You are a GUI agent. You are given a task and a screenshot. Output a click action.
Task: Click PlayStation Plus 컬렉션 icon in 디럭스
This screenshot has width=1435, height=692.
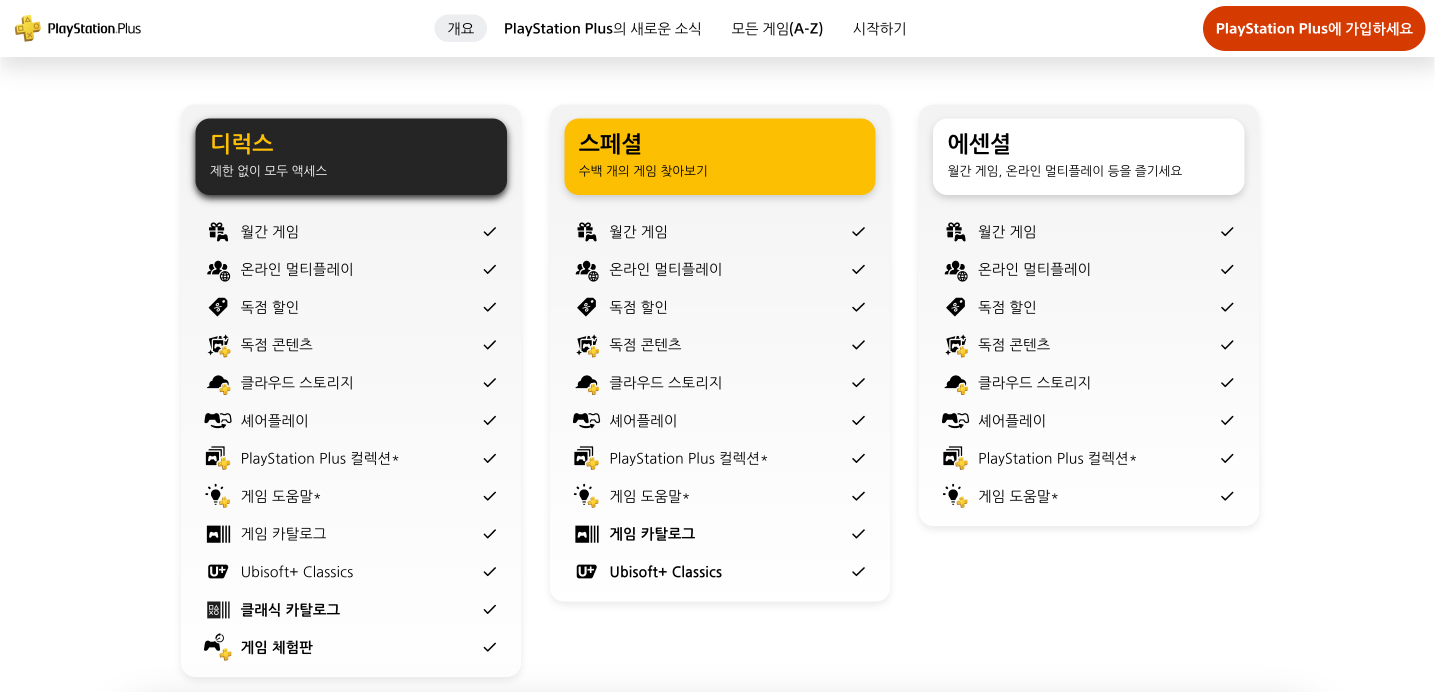tap(218, 458)
